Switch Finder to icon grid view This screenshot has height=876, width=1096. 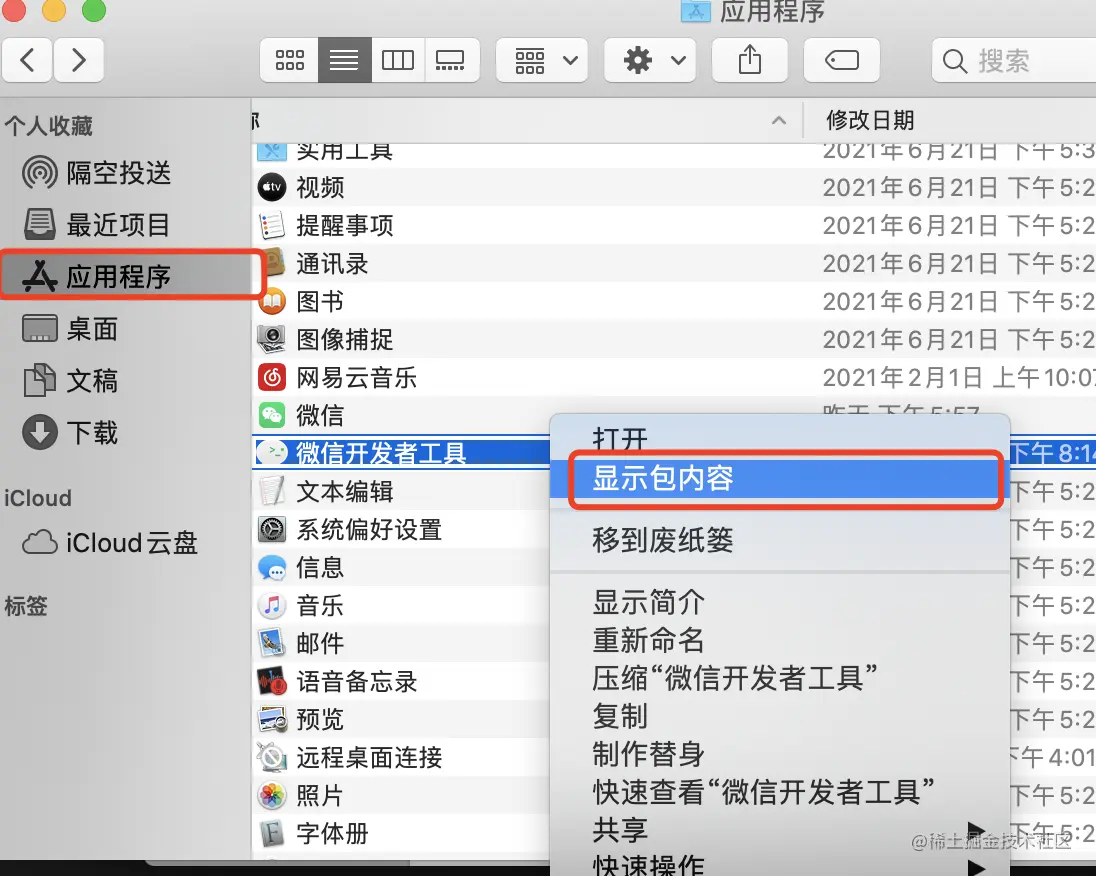[289, 60]
